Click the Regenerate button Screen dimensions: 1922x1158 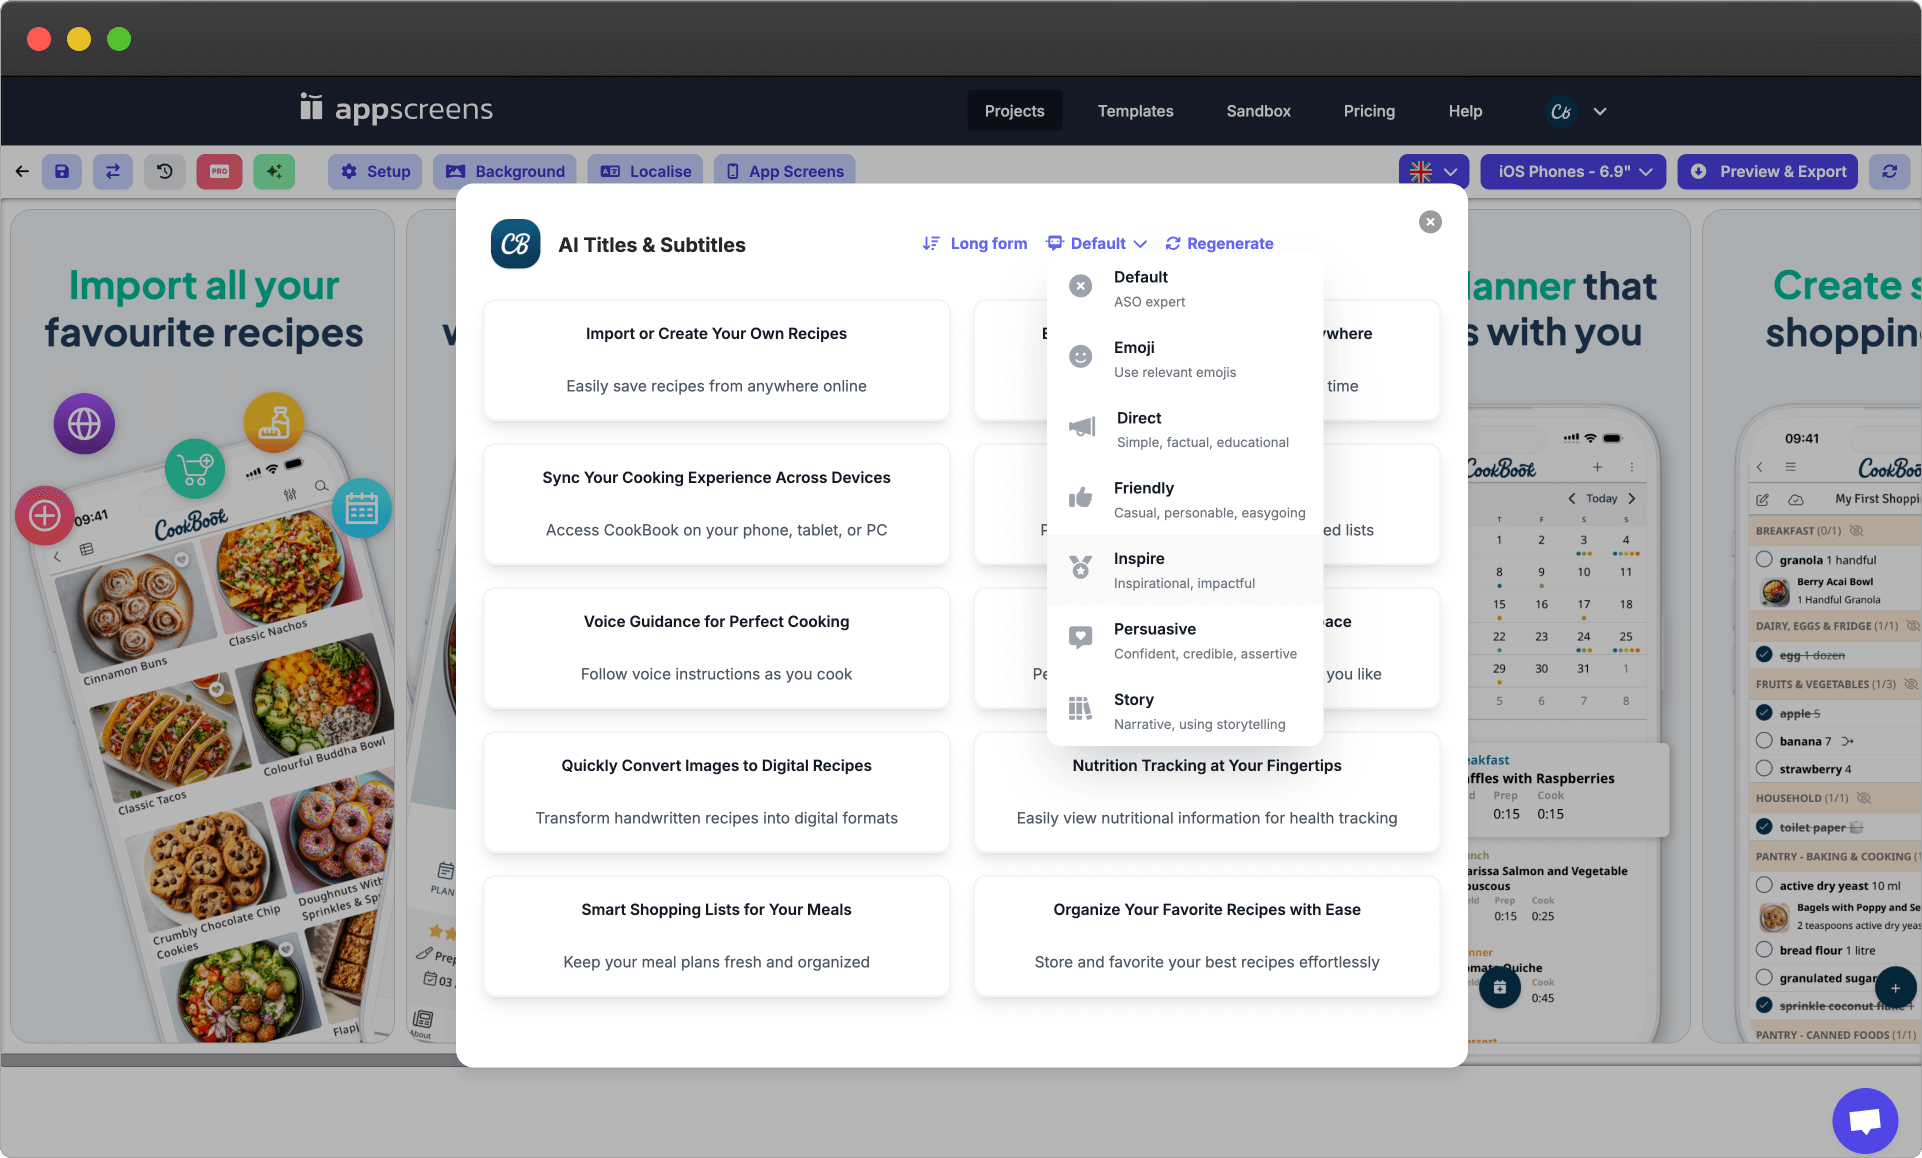pos(1219,243)
